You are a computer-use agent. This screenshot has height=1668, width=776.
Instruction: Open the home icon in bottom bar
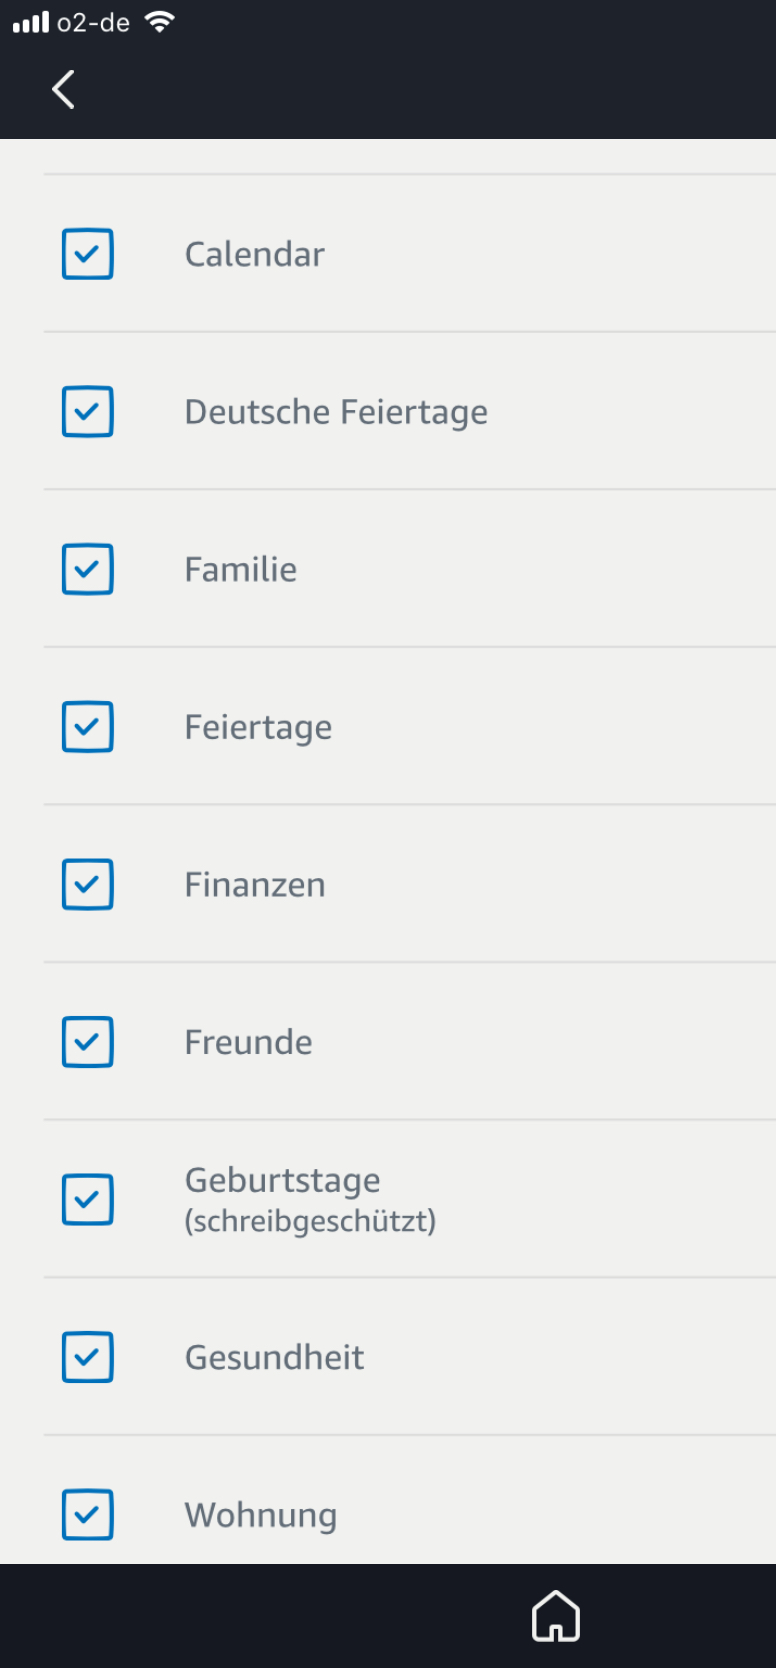(555, 1615)
